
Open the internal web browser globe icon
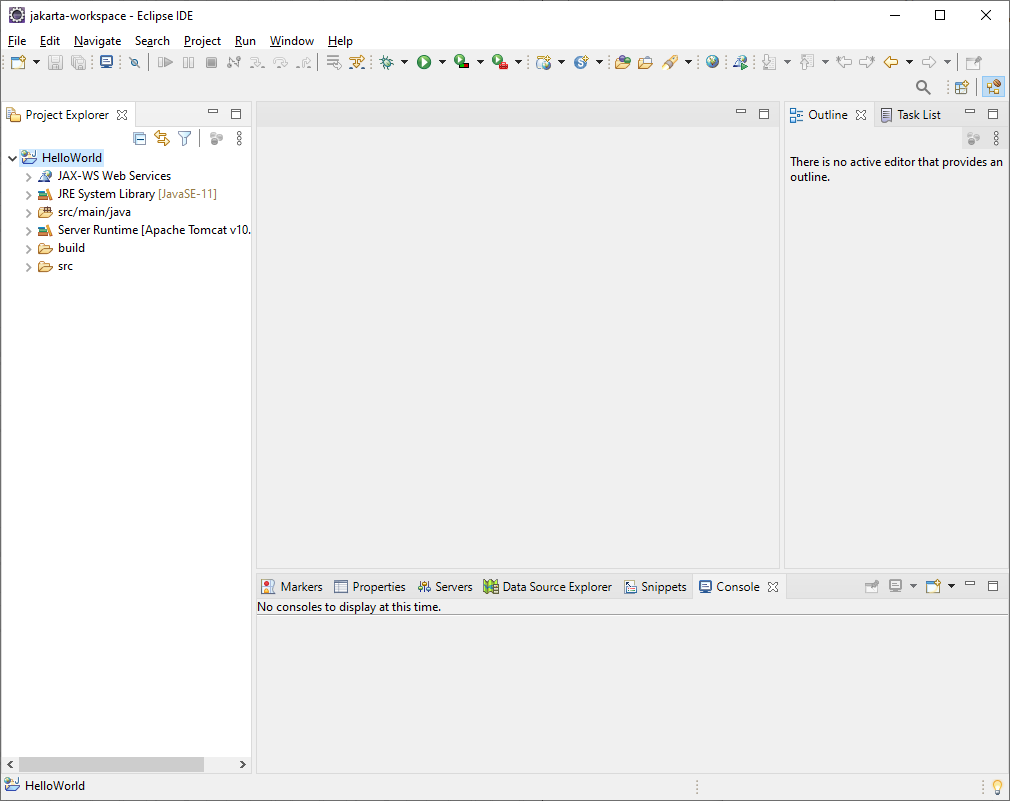click(x=713, y=62)
